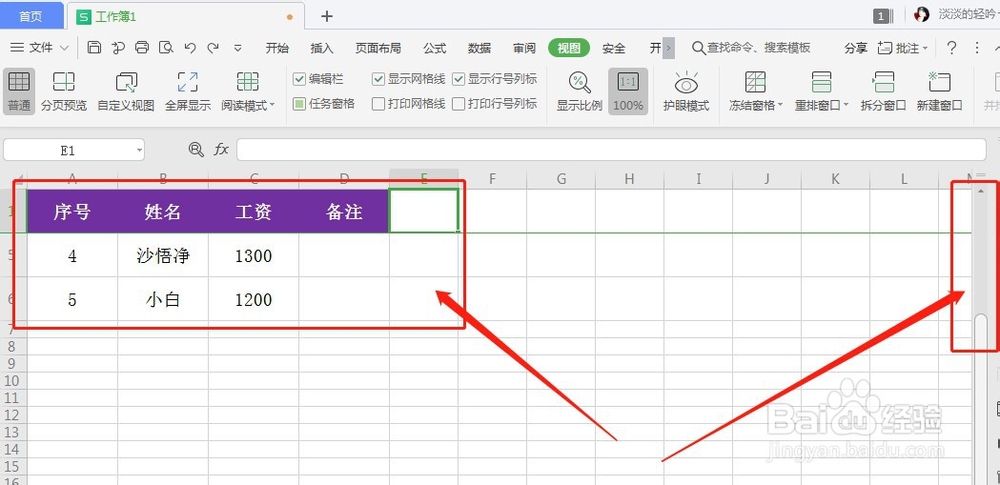Select the 序号 header cell
Image resolution: width=1000 pixels, height=485 pixels.
72,211
